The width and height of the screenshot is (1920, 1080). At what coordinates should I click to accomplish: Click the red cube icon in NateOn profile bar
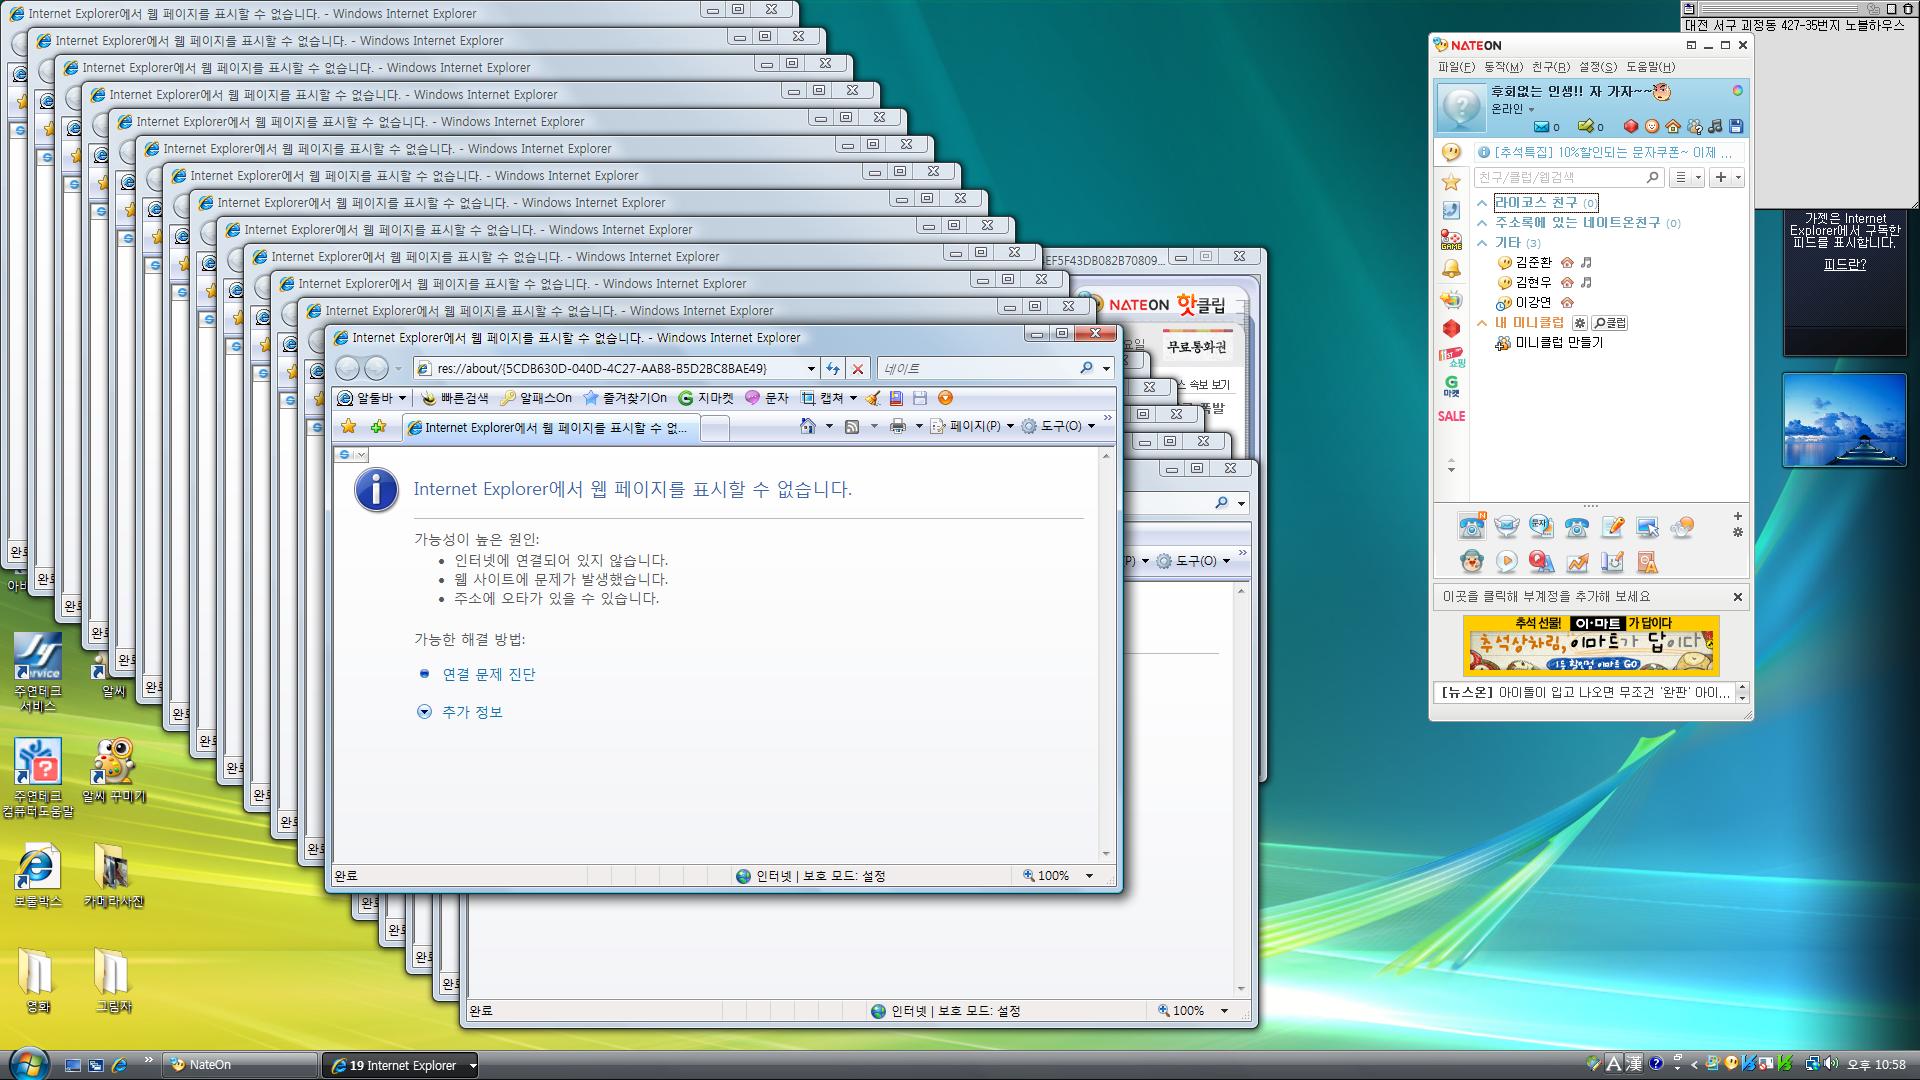tap(1630, 127)
